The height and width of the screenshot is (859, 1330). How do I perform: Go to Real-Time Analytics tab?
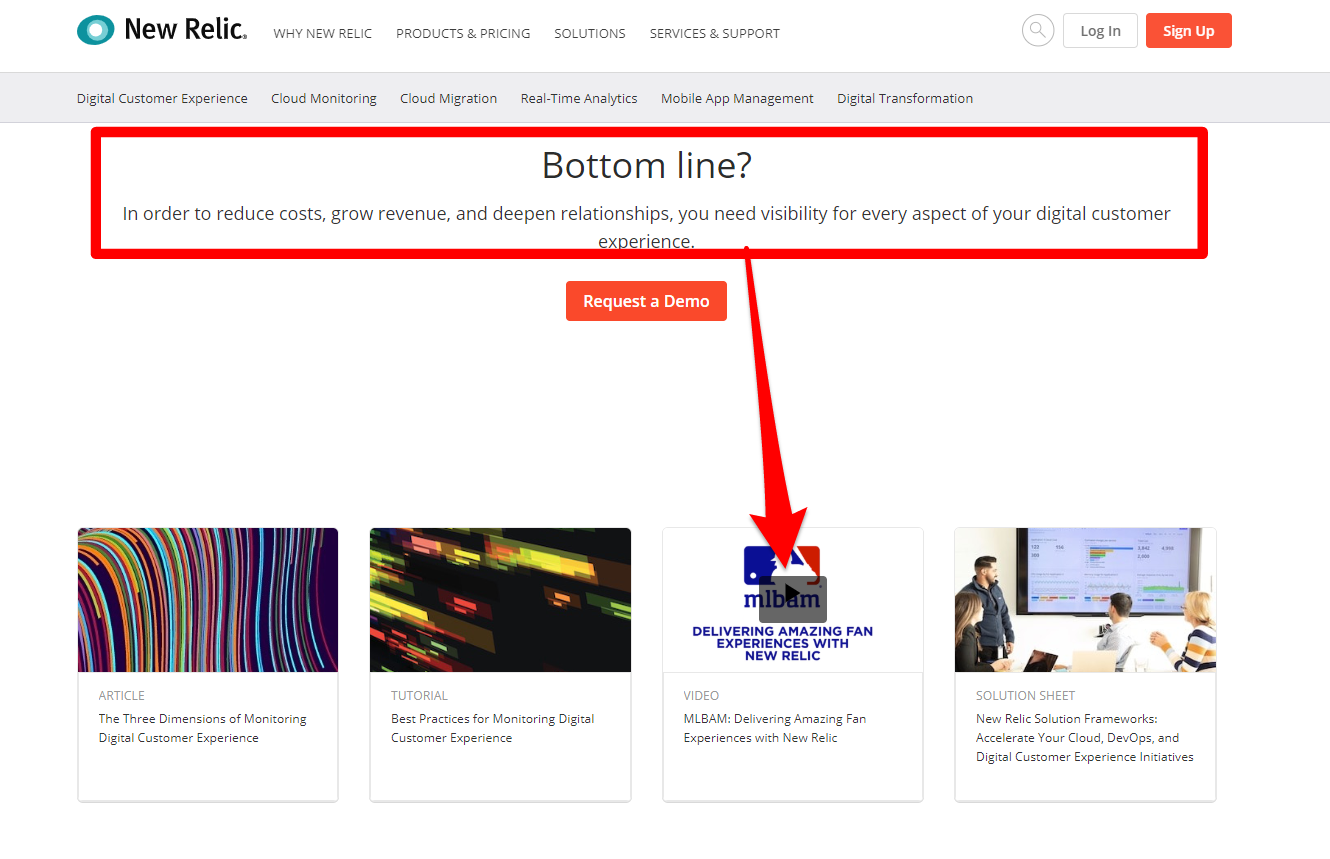pyautogui.click(x=579, y=98)
